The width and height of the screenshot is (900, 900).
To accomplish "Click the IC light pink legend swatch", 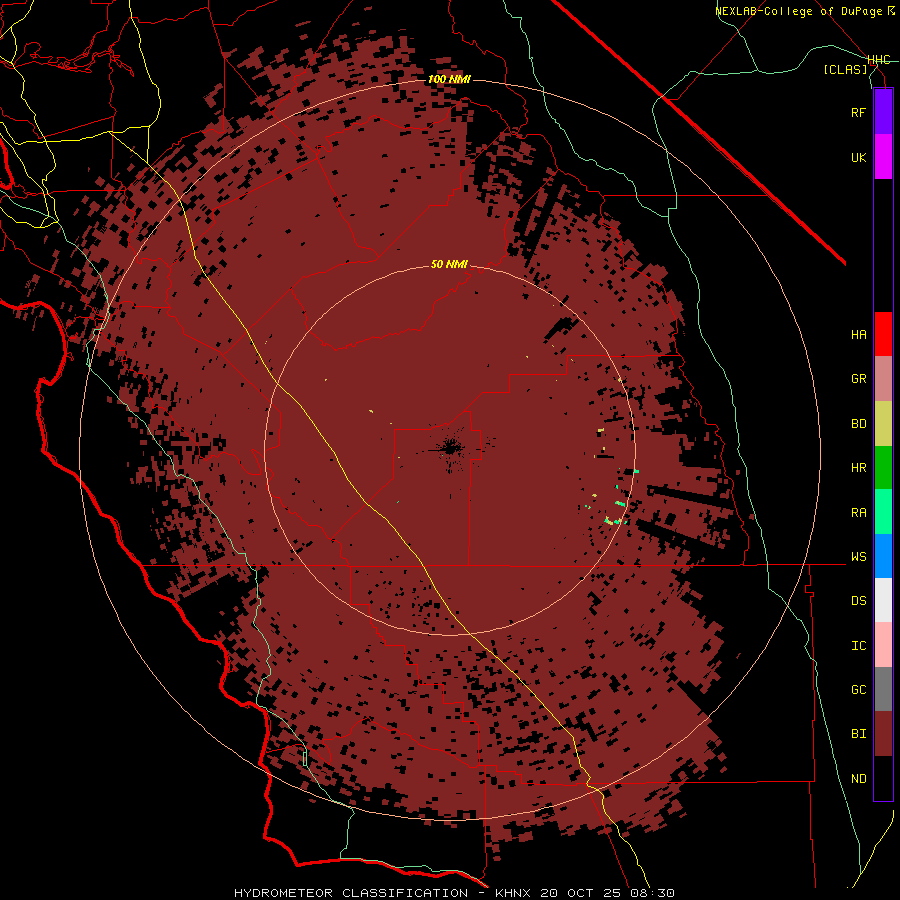I will (x=883, y=645).
